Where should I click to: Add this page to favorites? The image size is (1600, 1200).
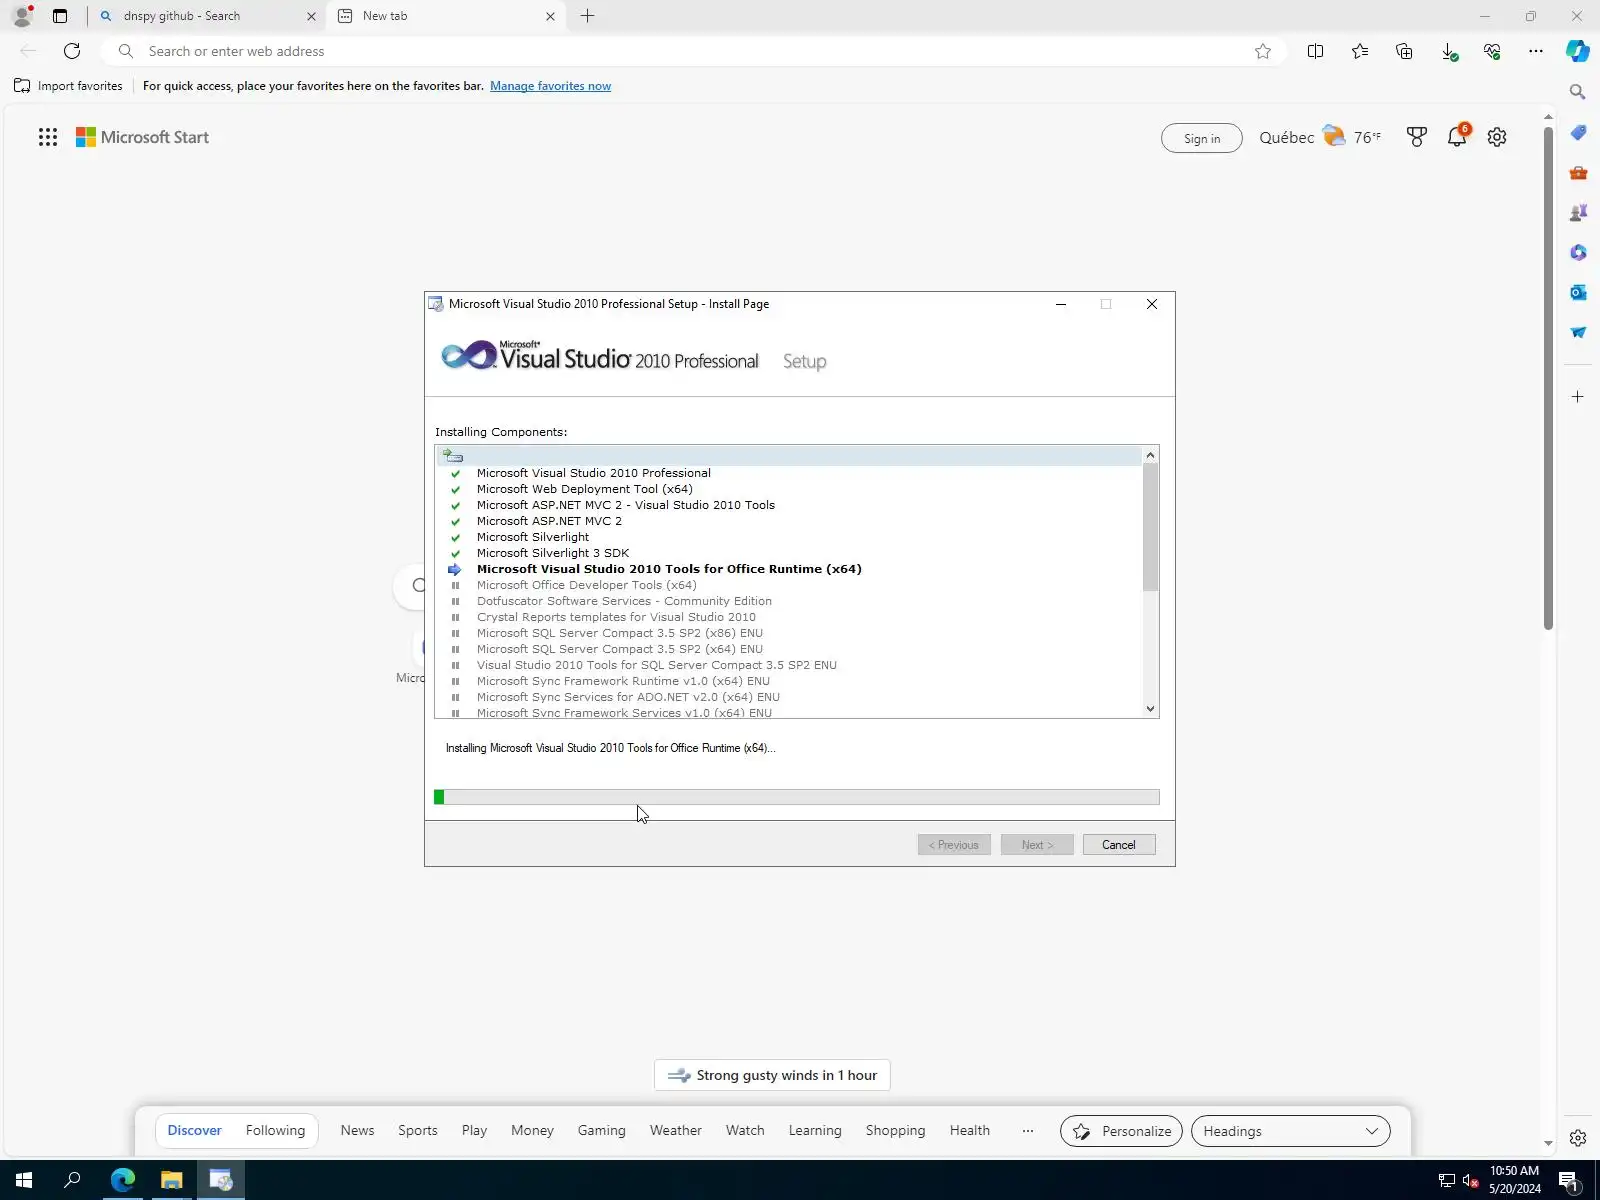[x=1263, y=51]
